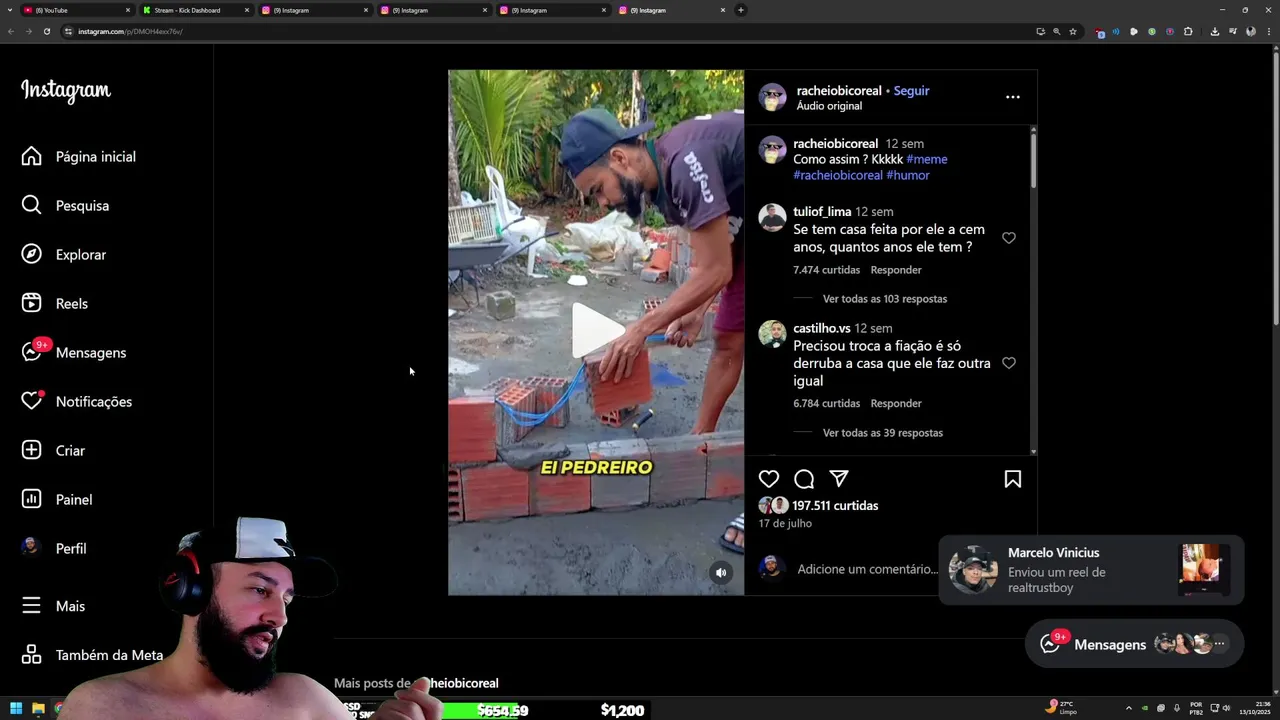Open the browser zoom magnifier icon
This screenshot has width=1280, height=720.
tap(1056, 31)
